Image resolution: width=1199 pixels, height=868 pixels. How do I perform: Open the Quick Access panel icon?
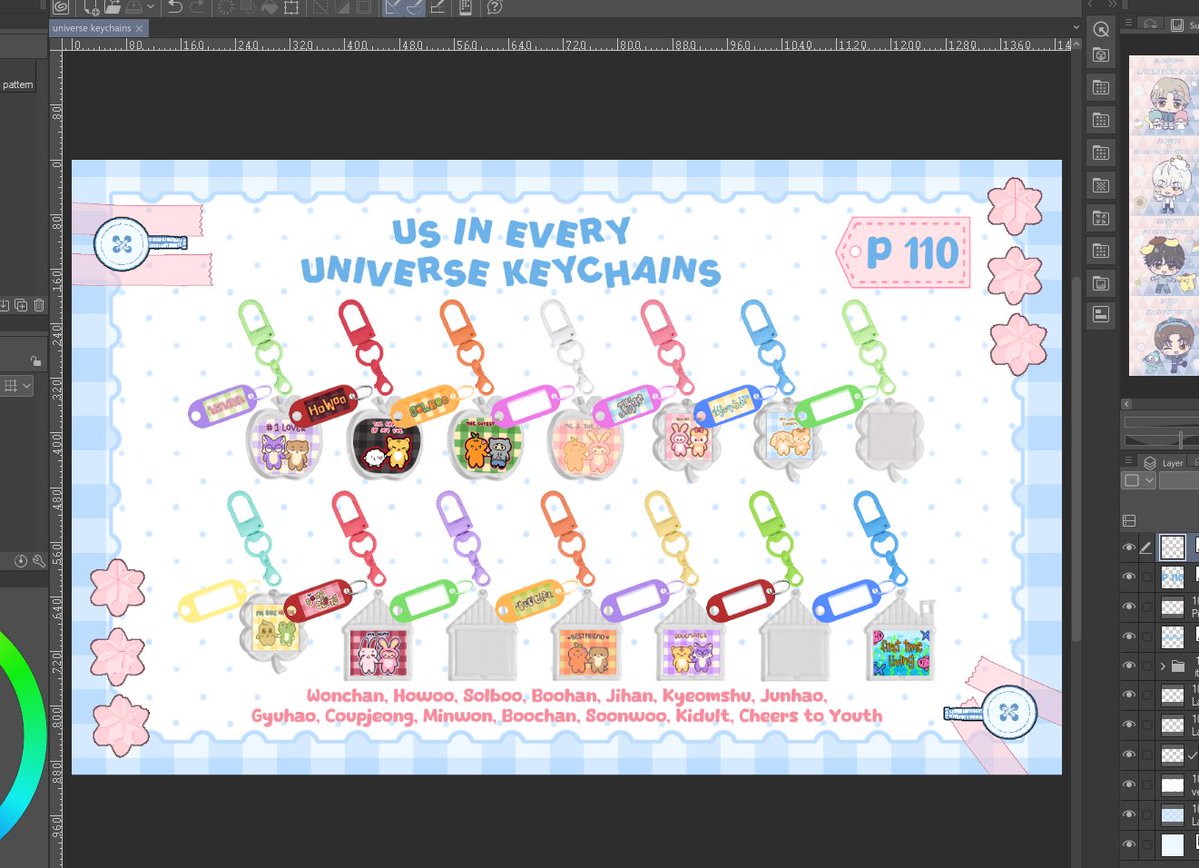click(x=1101, y=29)
